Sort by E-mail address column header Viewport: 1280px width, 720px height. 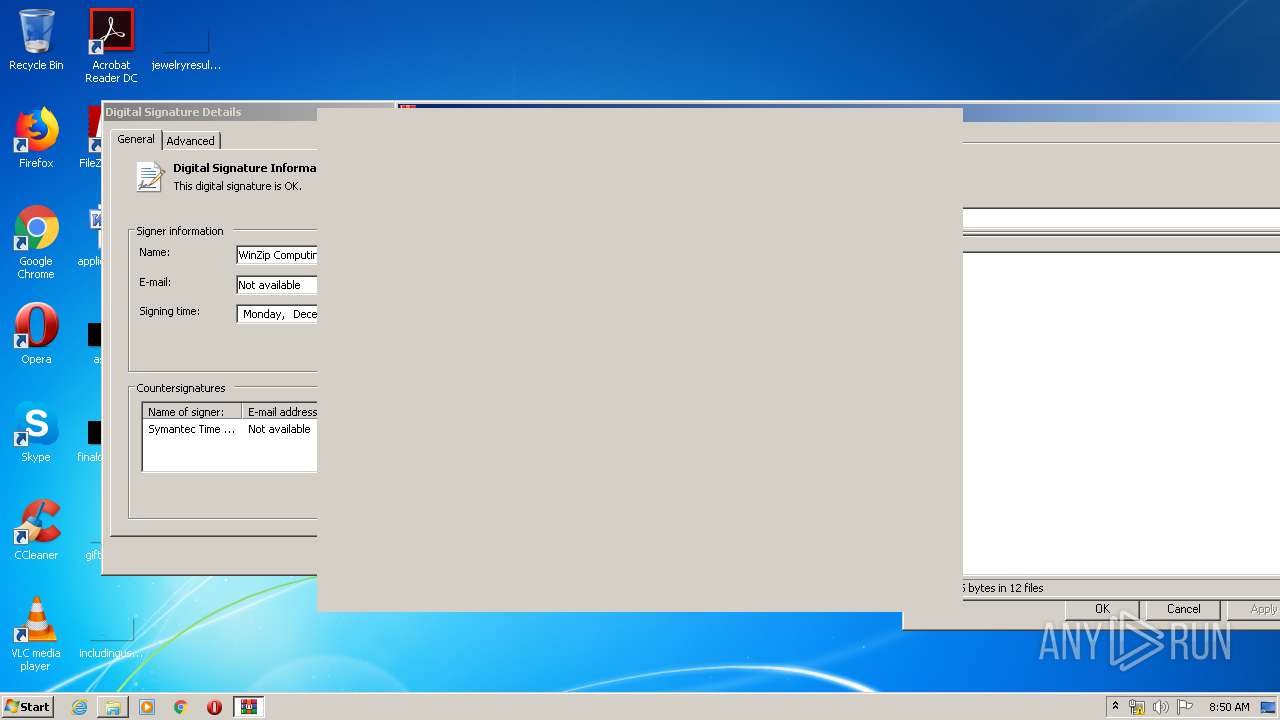point(280,412)
